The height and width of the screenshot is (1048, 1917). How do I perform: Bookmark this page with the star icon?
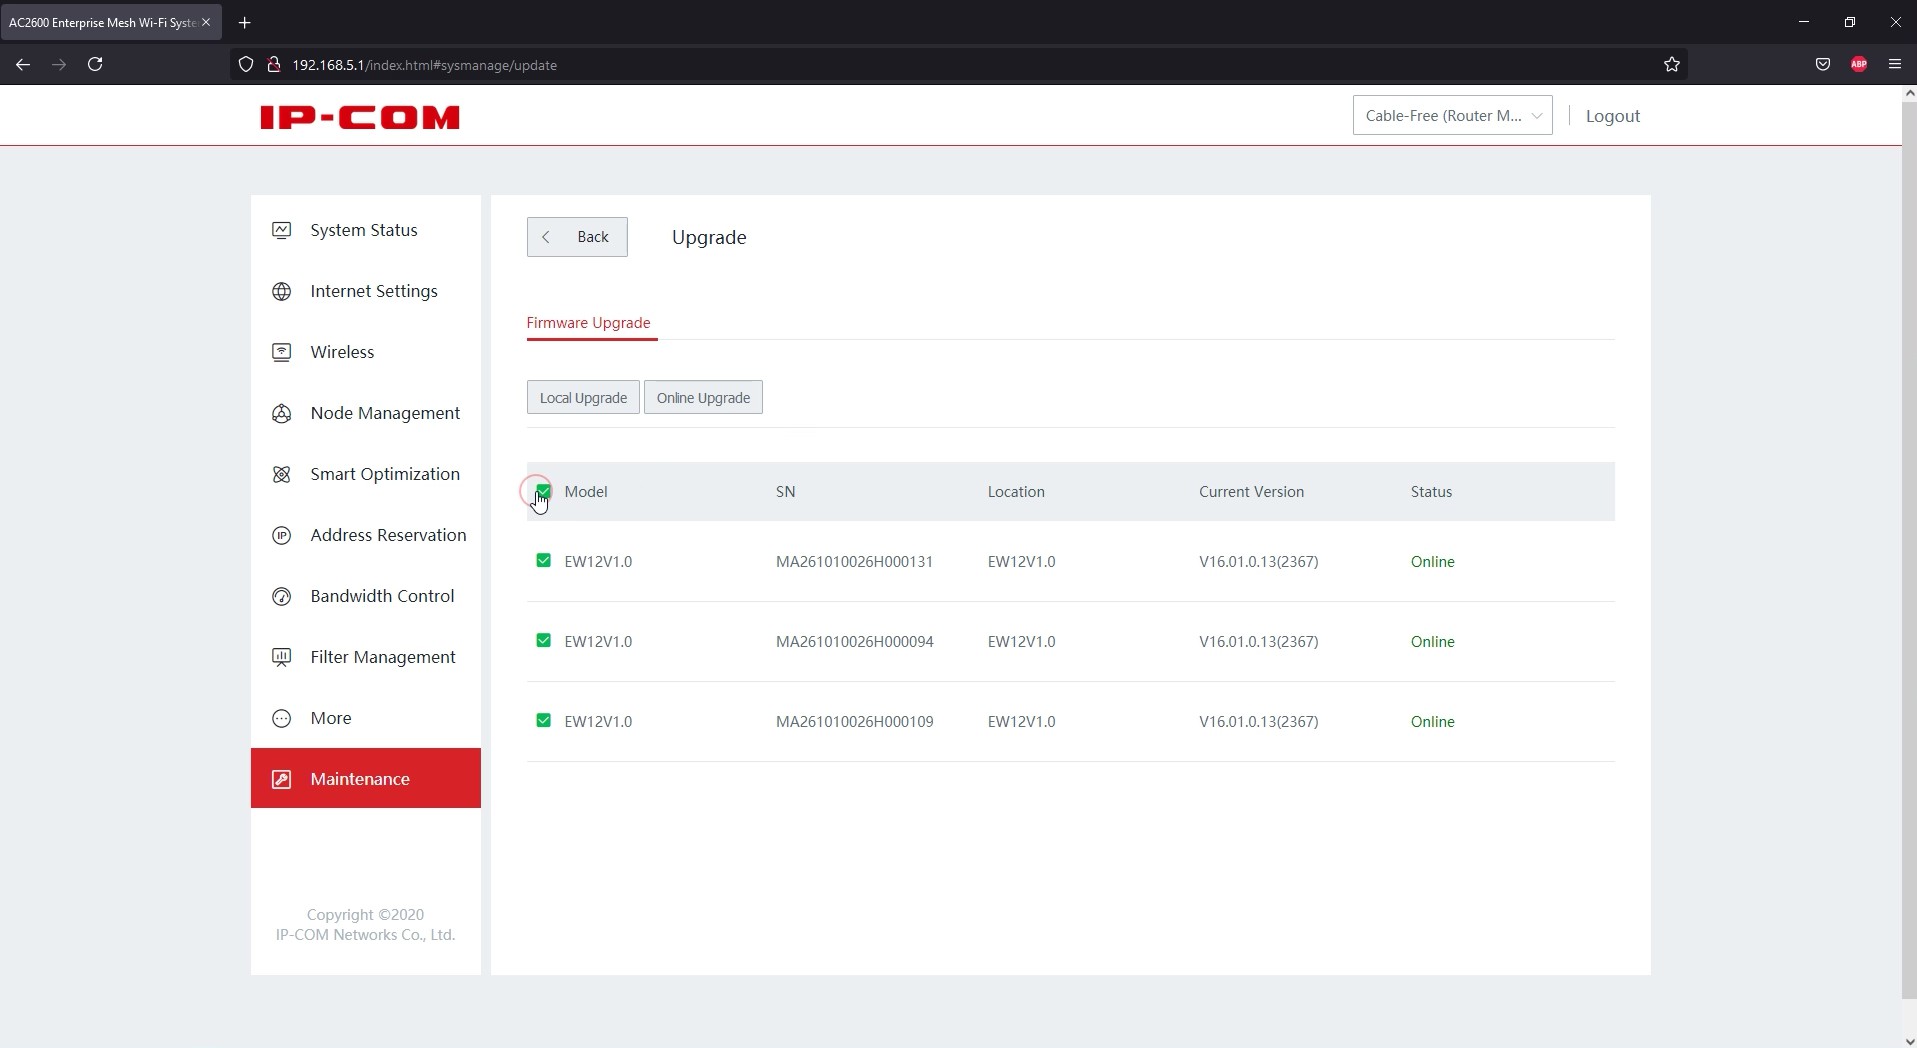(x=1672, y=65)
